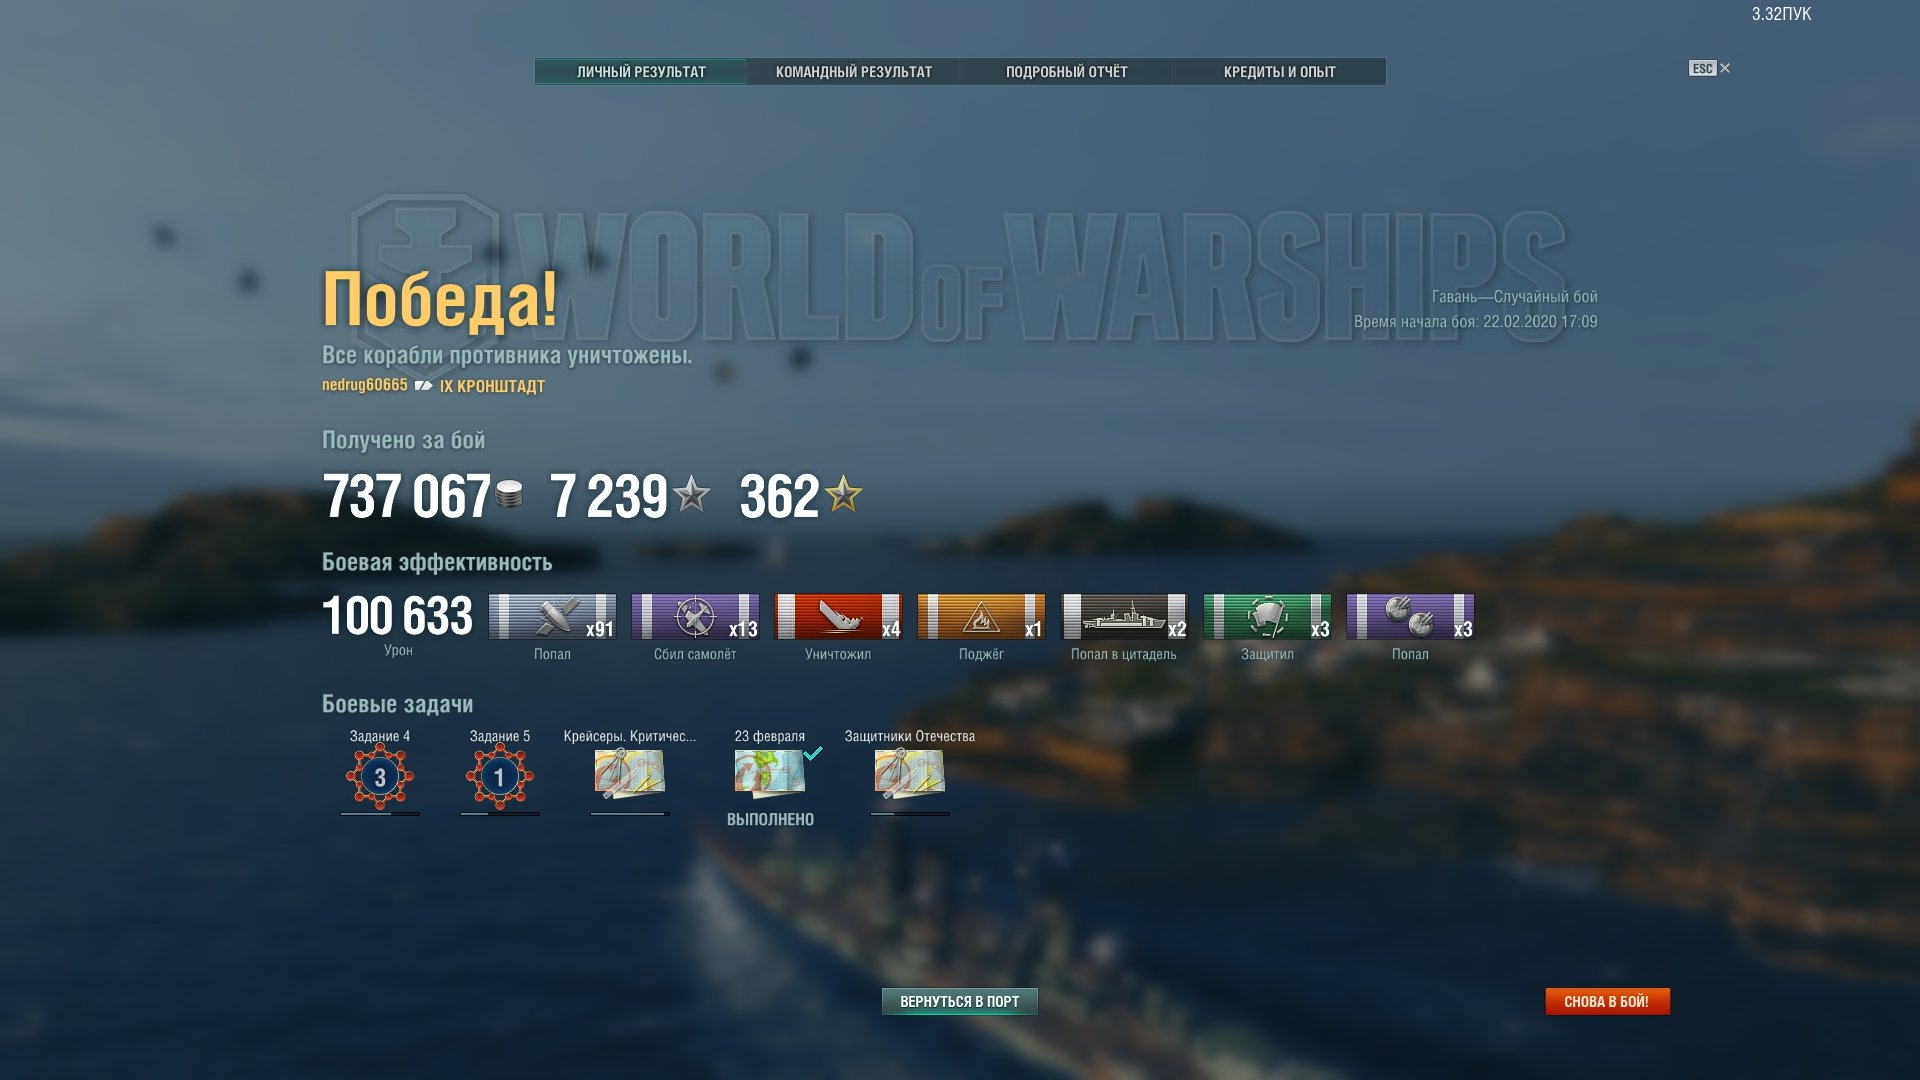Screen dimensions: 1920x1080
Task: Click the orange 'Поджёг' fire ribbon
Action: point(981,617)
